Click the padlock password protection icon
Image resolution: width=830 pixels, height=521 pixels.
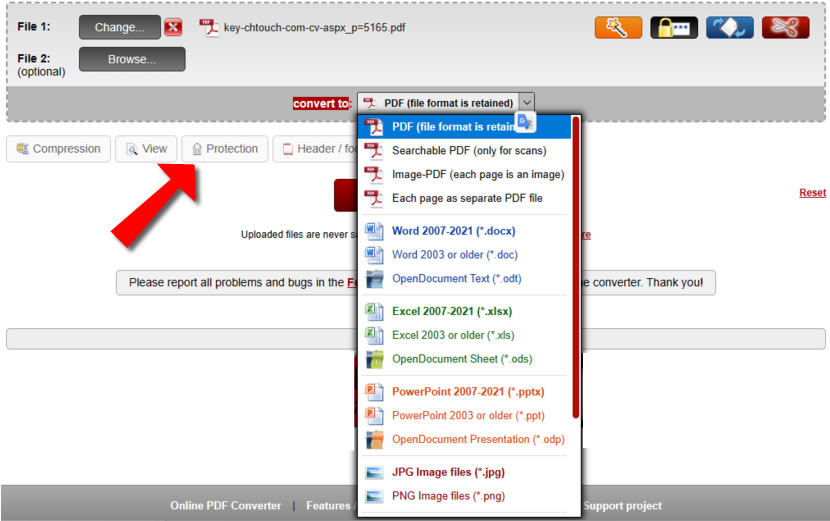[674, 28]
